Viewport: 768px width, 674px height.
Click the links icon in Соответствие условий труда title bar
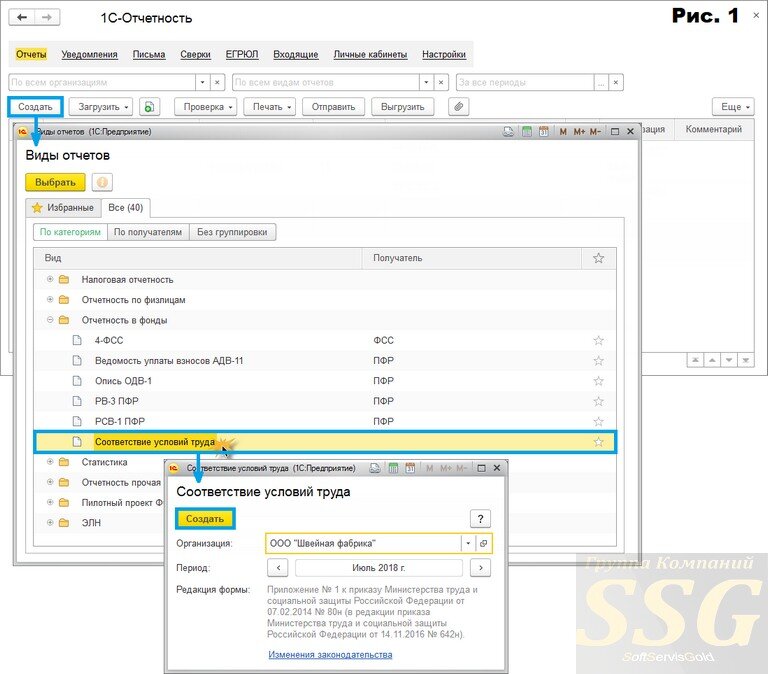[x=375, y=468]
